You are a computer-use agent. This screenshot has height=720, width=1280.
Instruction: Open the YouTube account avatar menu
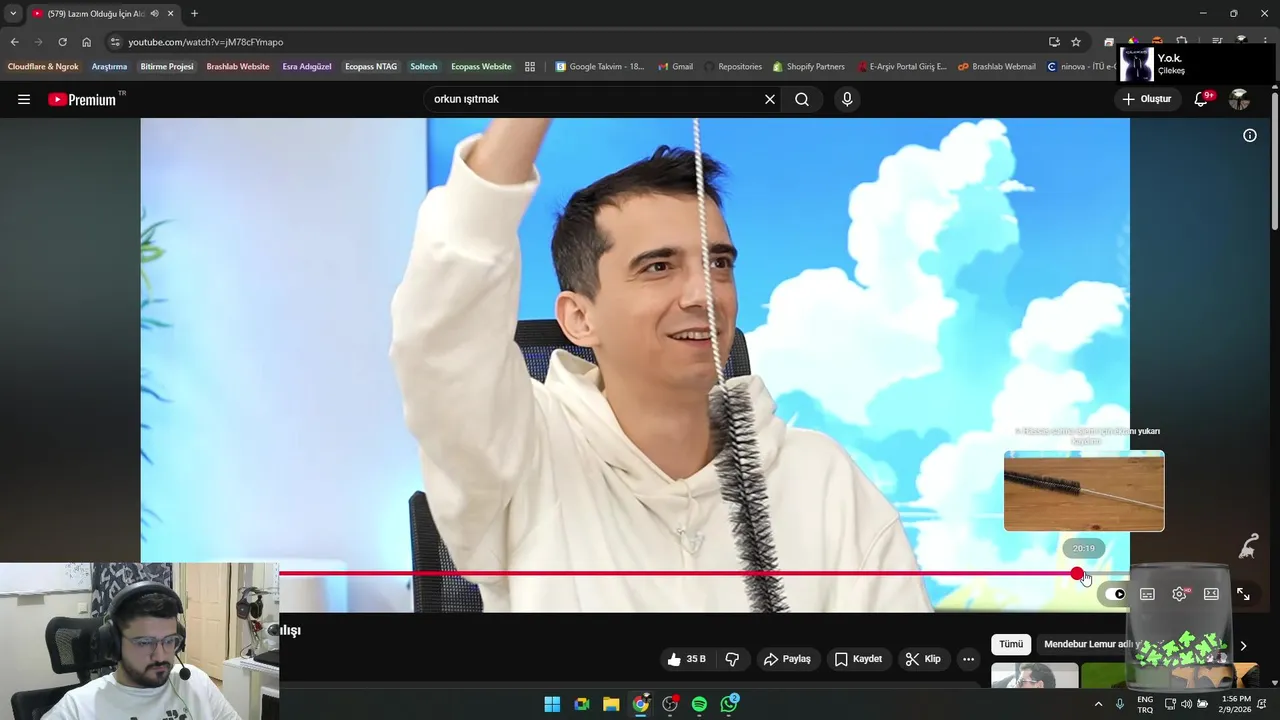(1239, 99)
